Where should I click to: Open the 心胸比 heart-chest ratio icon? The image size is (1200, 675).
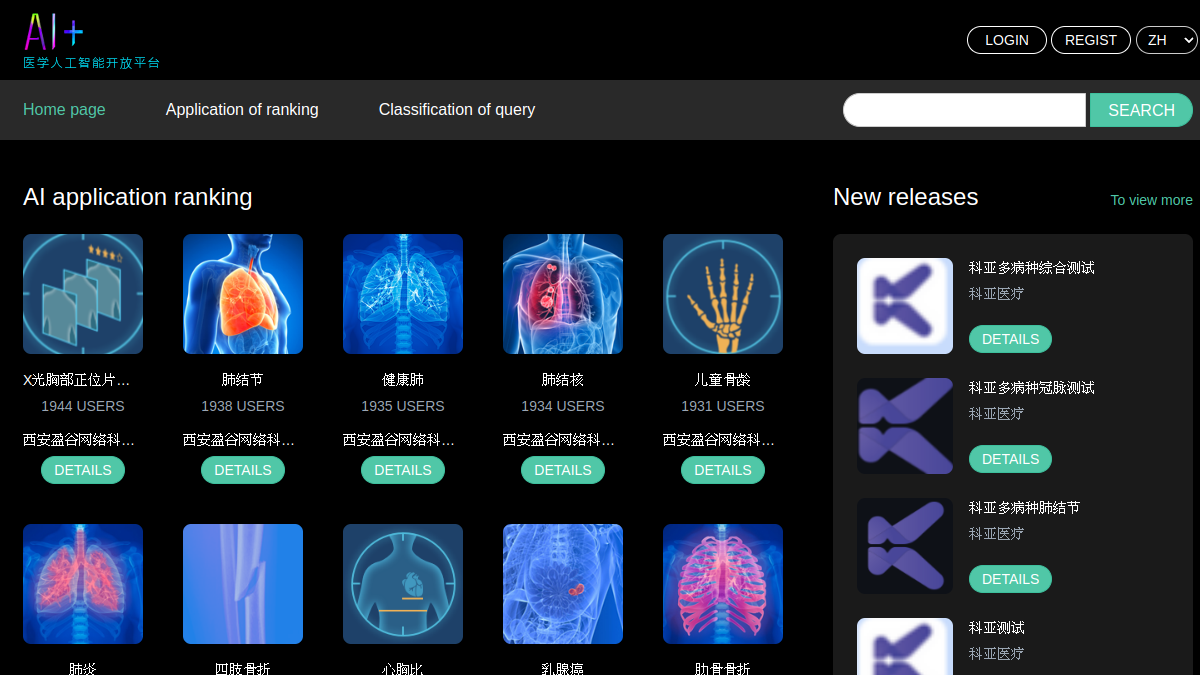point(403,584)
